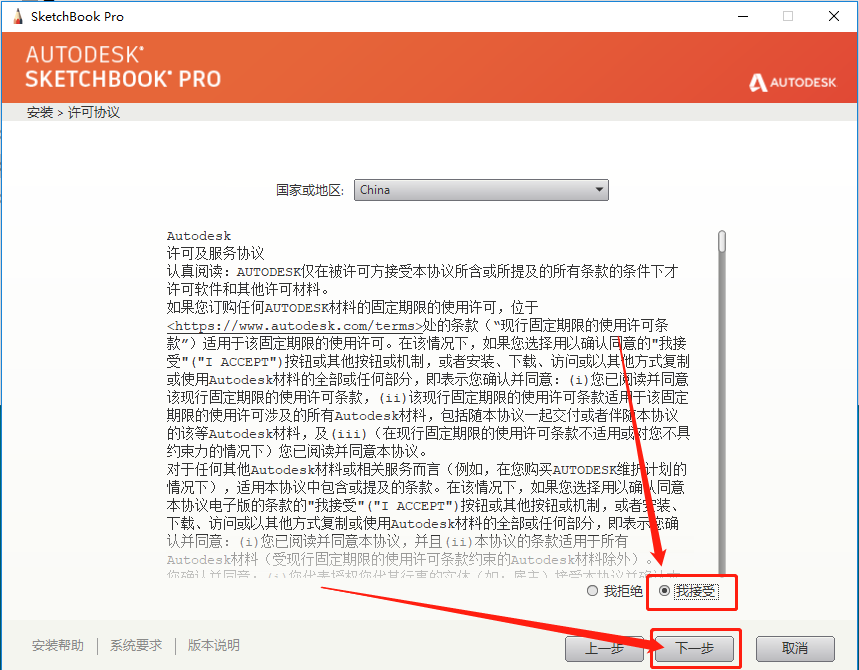Open the 版本说明 release notes link
This screenshot has width=859, height=670.
(x=214, y=646)
